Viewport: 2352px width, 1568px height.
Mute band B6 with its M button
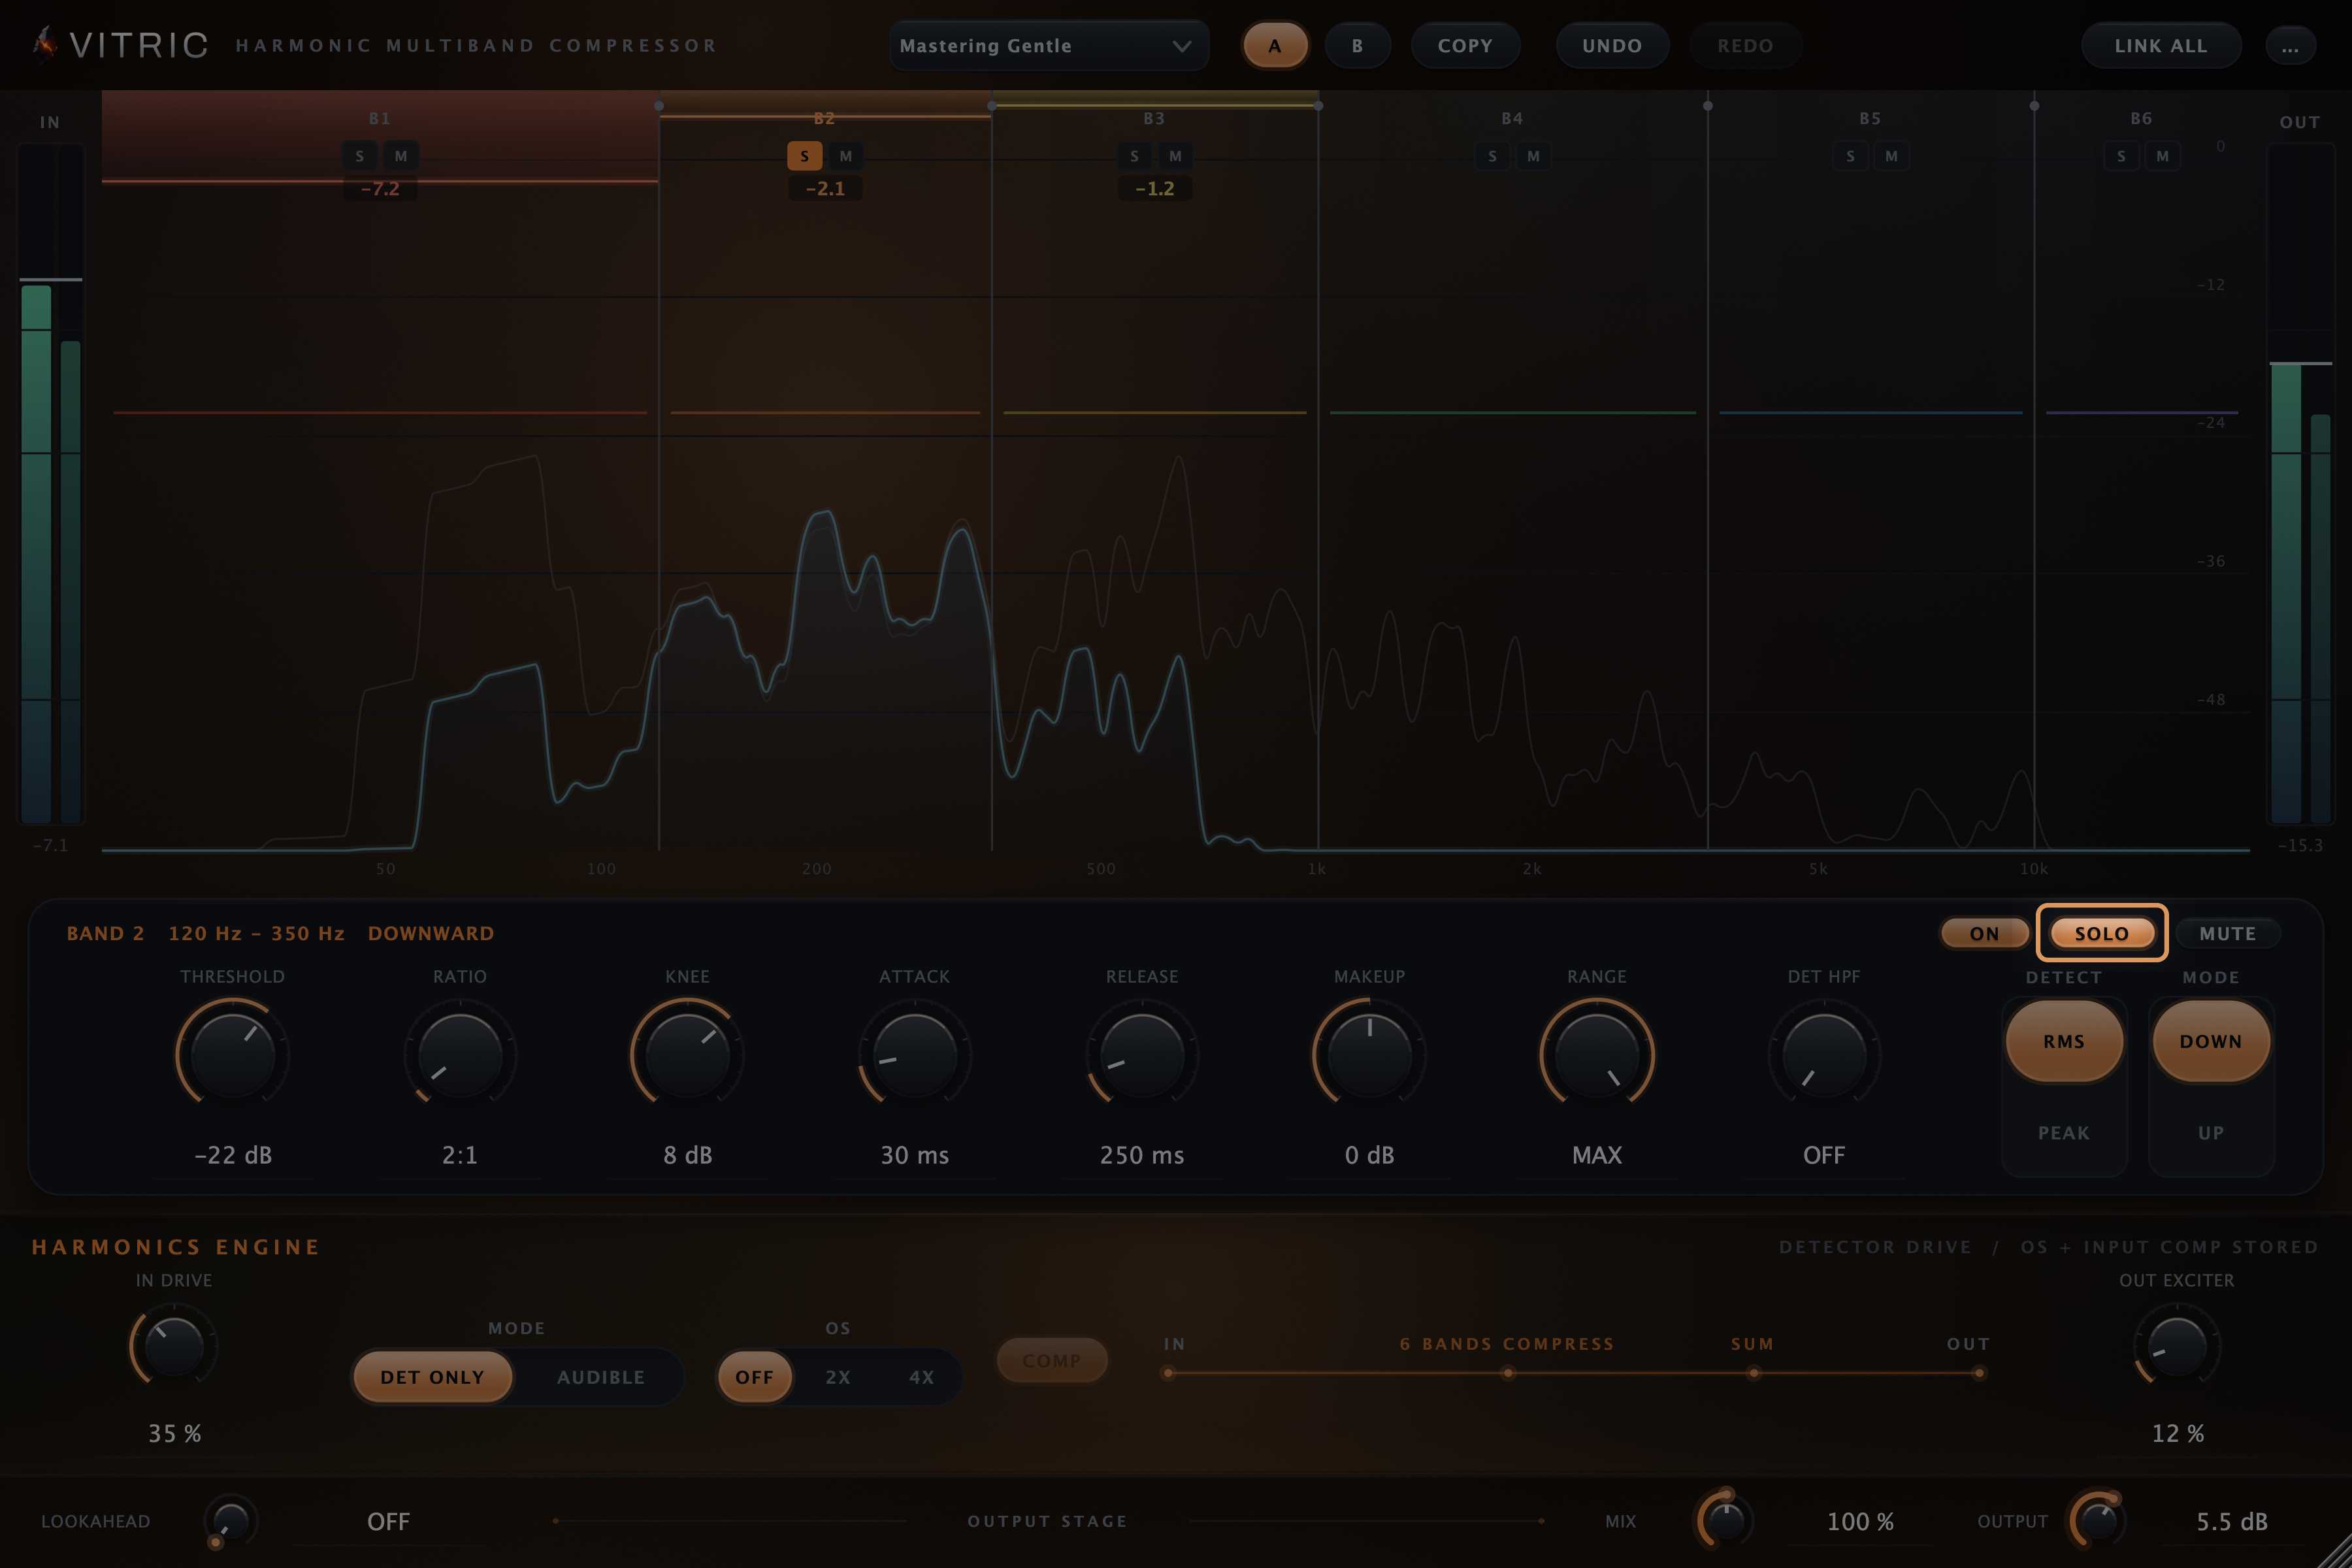[x=2162, y=156]
